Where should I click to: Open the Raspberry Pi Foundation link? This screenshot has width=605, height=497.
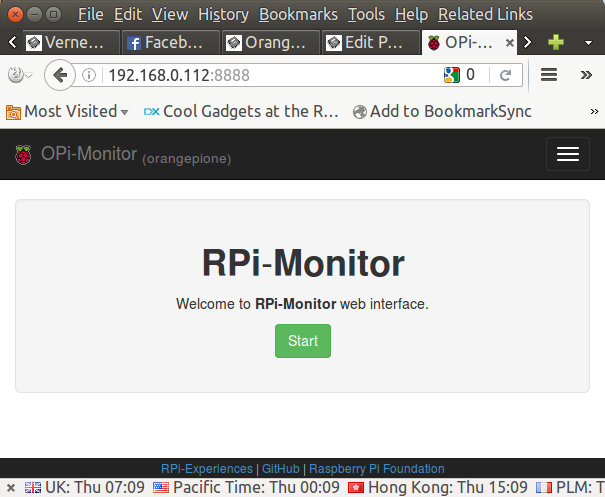377,469
